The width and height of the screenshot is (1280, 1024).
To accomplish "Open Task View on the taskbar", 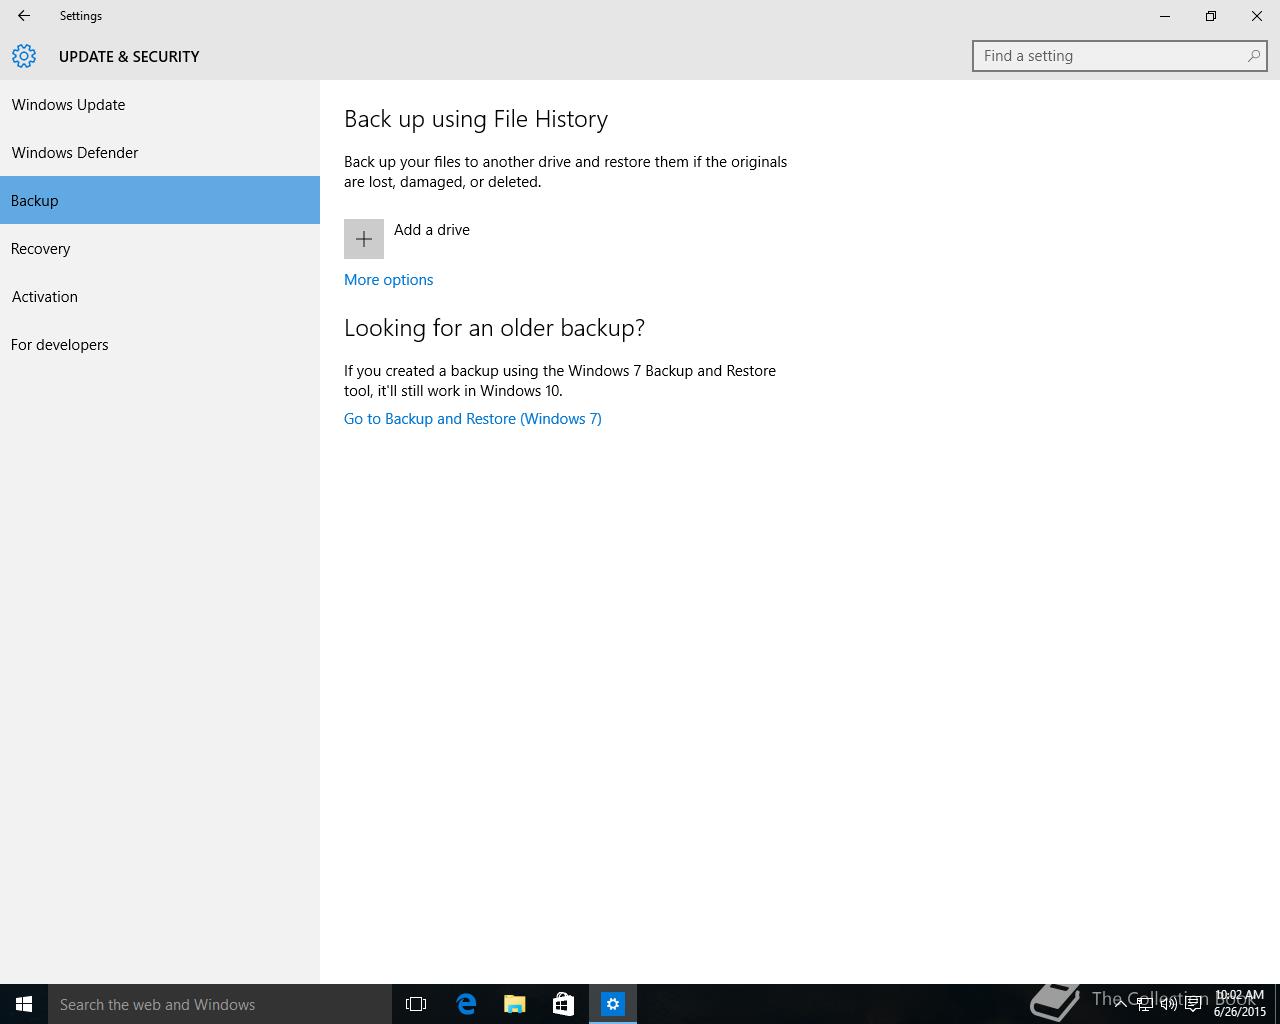I will tap(416, 1004).
